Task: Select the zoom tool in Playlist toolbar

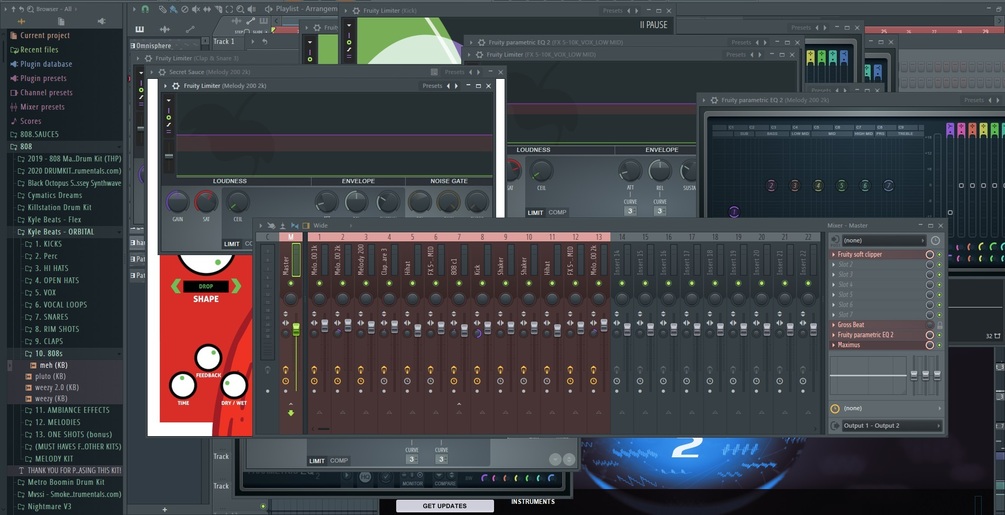Action: coord(240,9)
